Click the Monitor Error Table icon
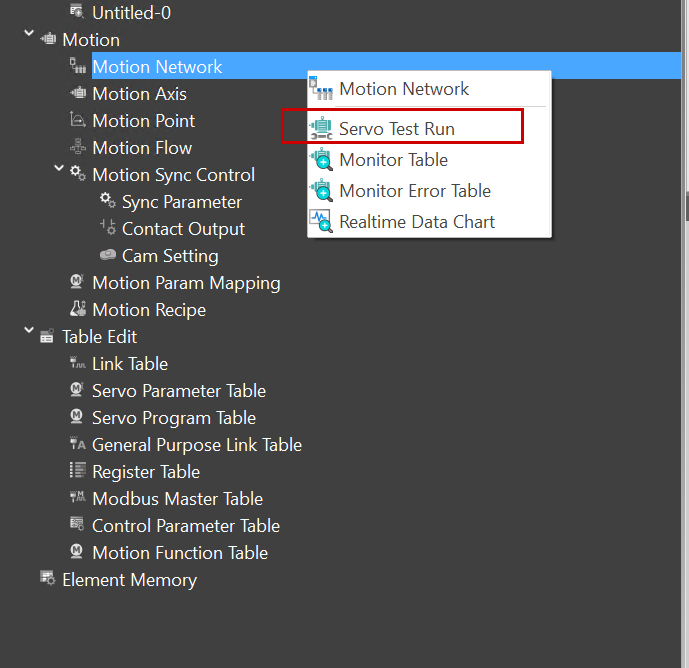 click(321, 191)
